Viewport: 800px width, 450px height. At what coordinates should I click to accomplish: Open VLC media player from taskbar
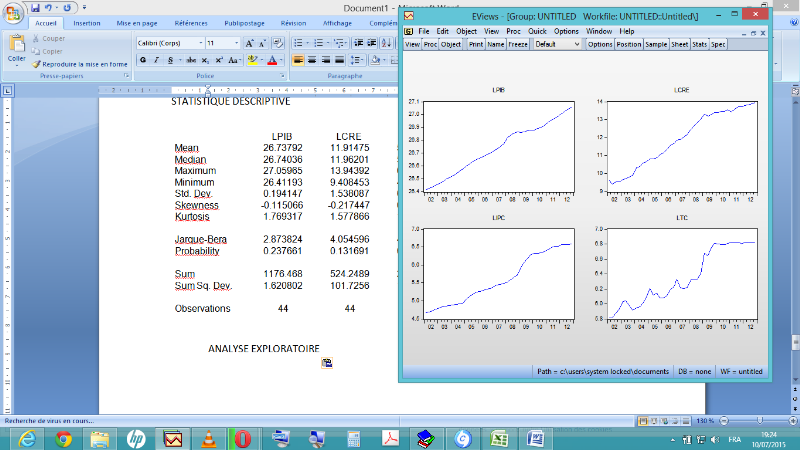point(209,438)
